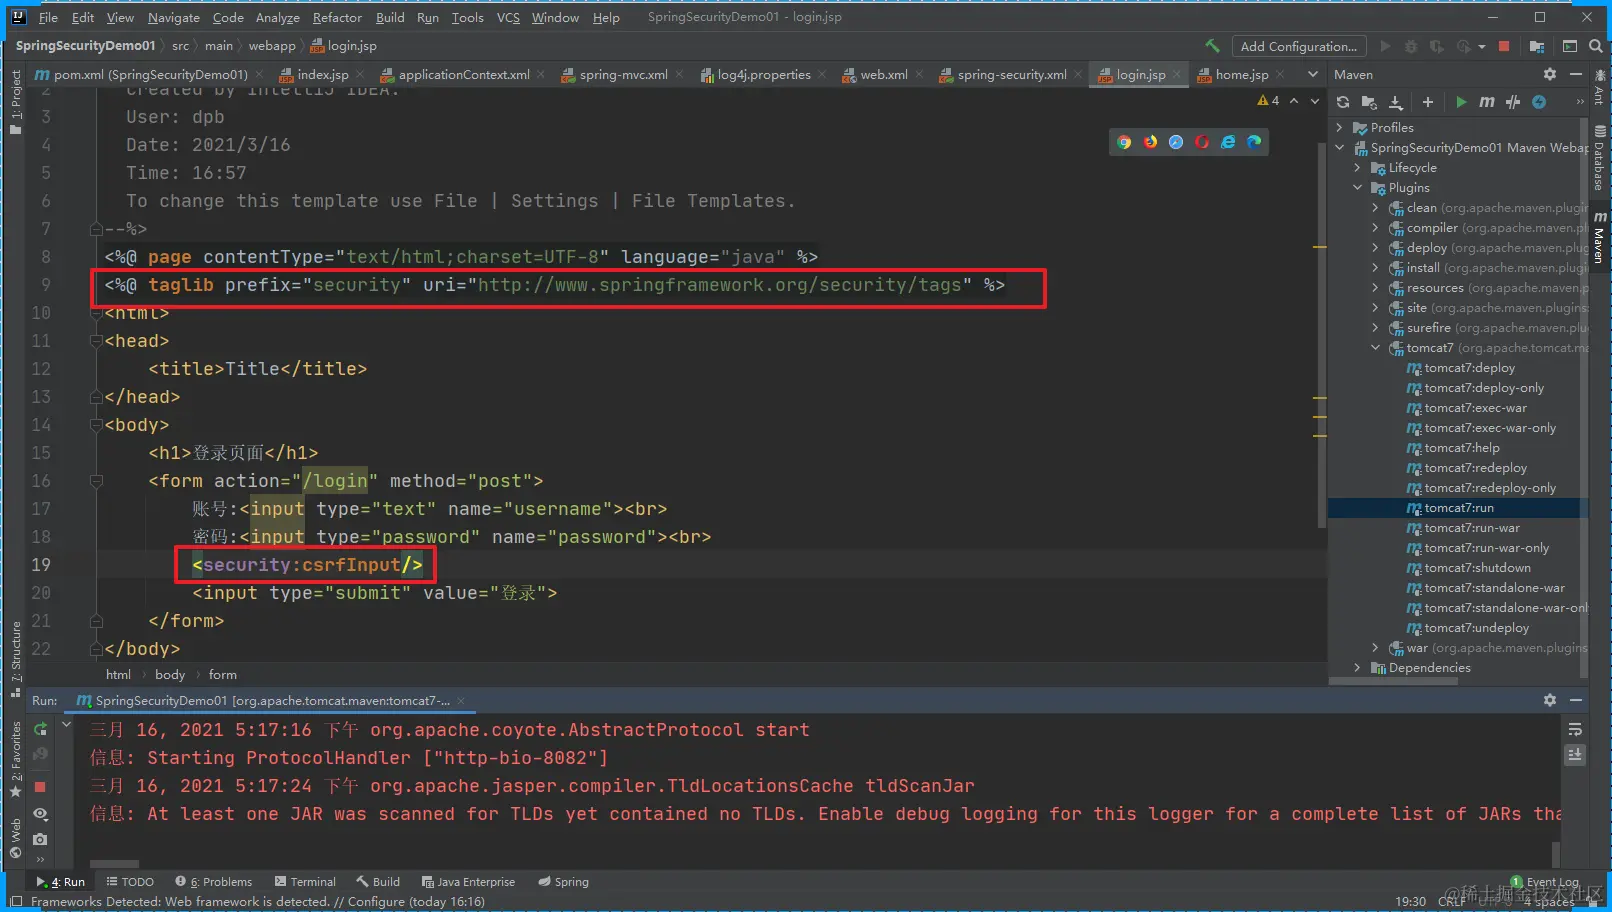1612x912 pixels.
Task: Click Execute Maven Goal 'm' icon
Action: point(1487,102)
